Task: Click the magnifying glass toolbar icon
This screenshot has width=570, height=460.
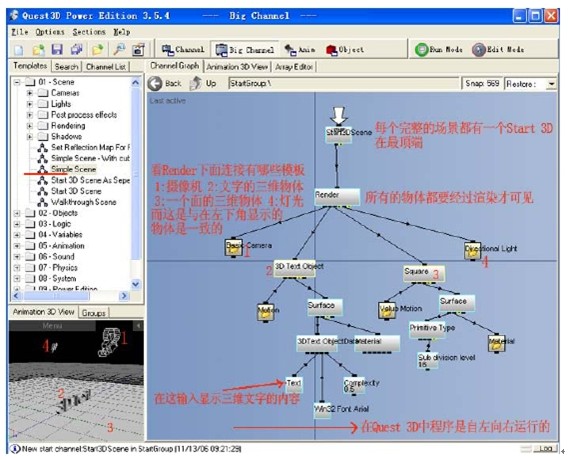Action: point(119,50)
